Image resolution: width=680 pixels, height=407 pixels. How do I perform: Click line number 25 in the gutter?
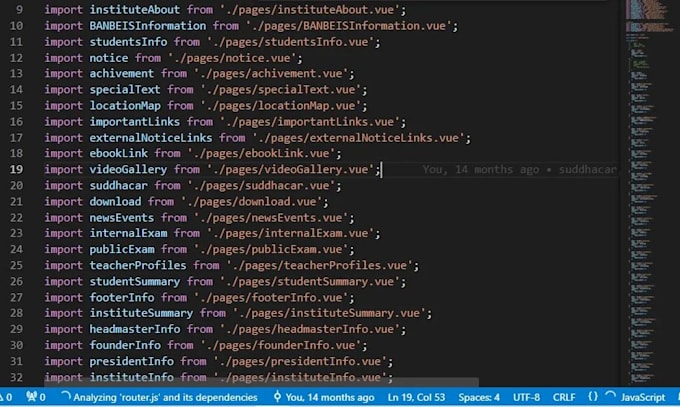(x=16, y=265)
